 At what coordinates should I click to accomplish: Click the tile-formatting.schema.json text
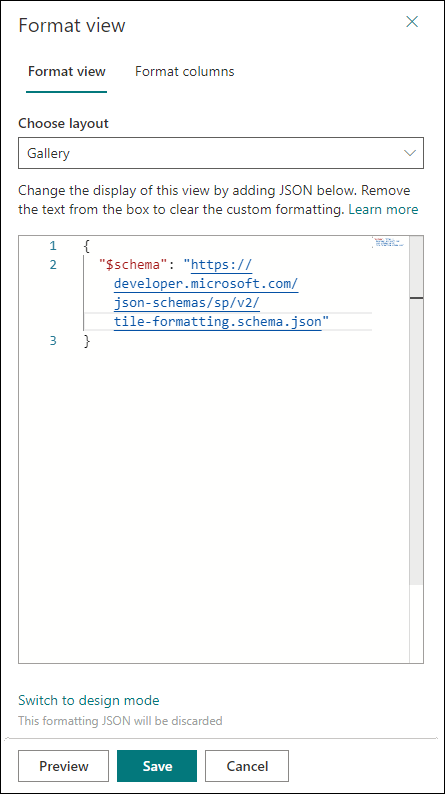pyautogui.click(x=218, y=322)
